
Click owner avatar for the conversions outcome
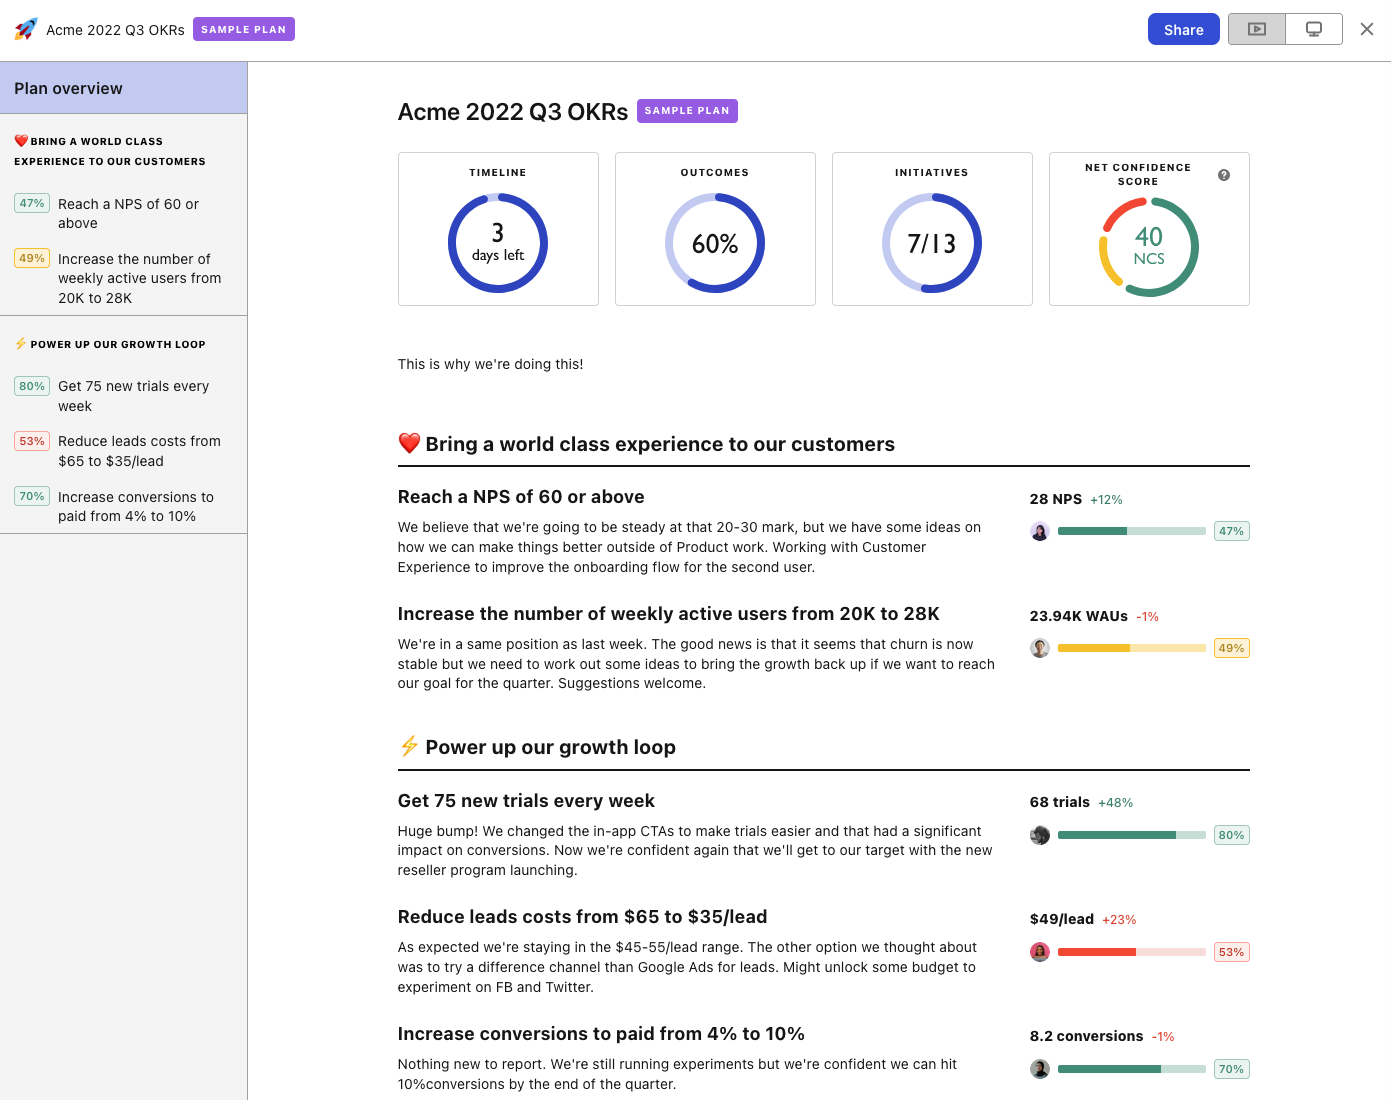point(1040,1069)
